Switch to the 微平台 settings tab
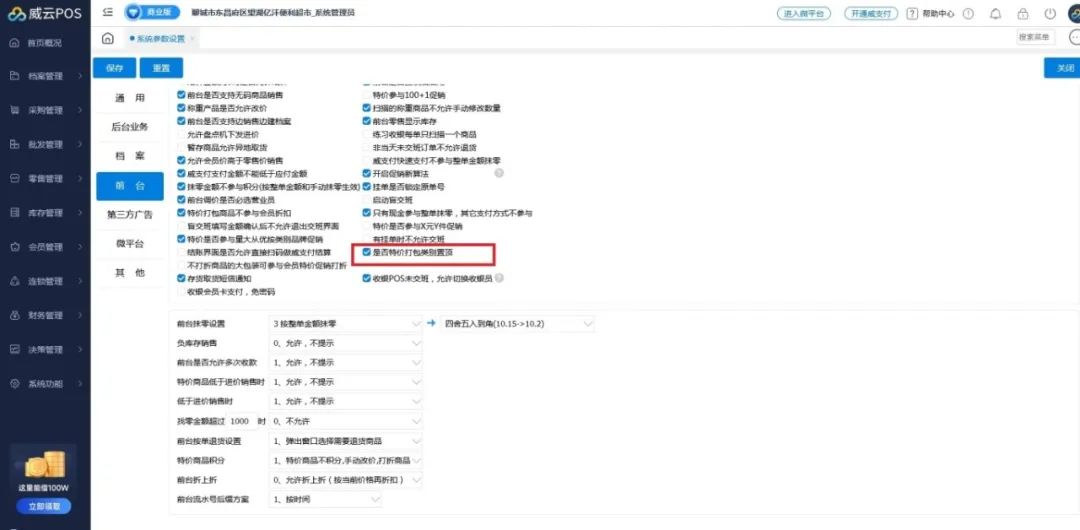This screenshot has height=530, width=1080. (x=129, y=244)
